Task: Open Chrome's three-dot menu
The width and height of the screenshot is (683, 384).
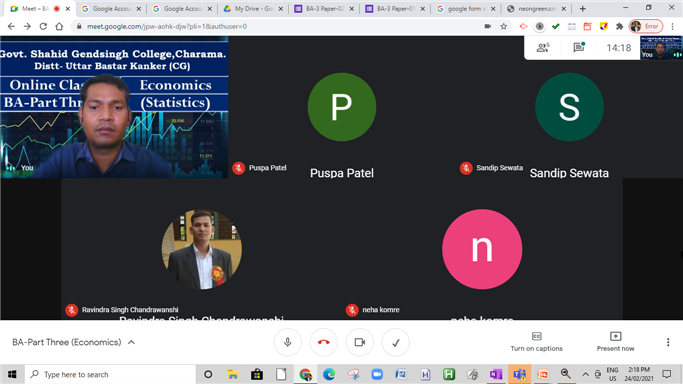Action: click(x=673, y=27)
